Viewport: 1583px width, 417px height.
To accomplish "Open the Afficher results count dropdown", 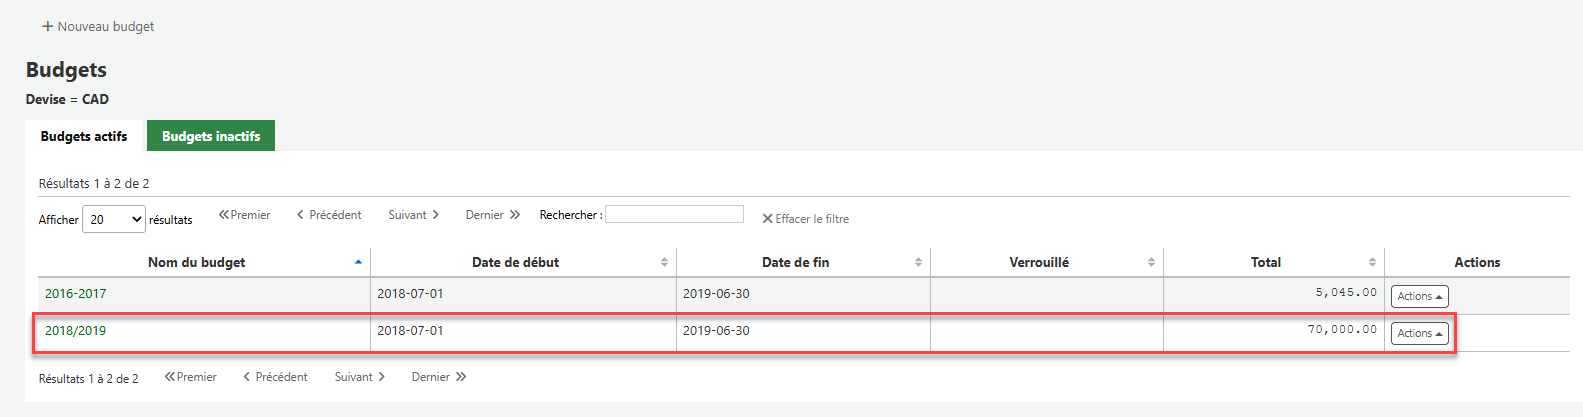I will (x=114, y=219).
